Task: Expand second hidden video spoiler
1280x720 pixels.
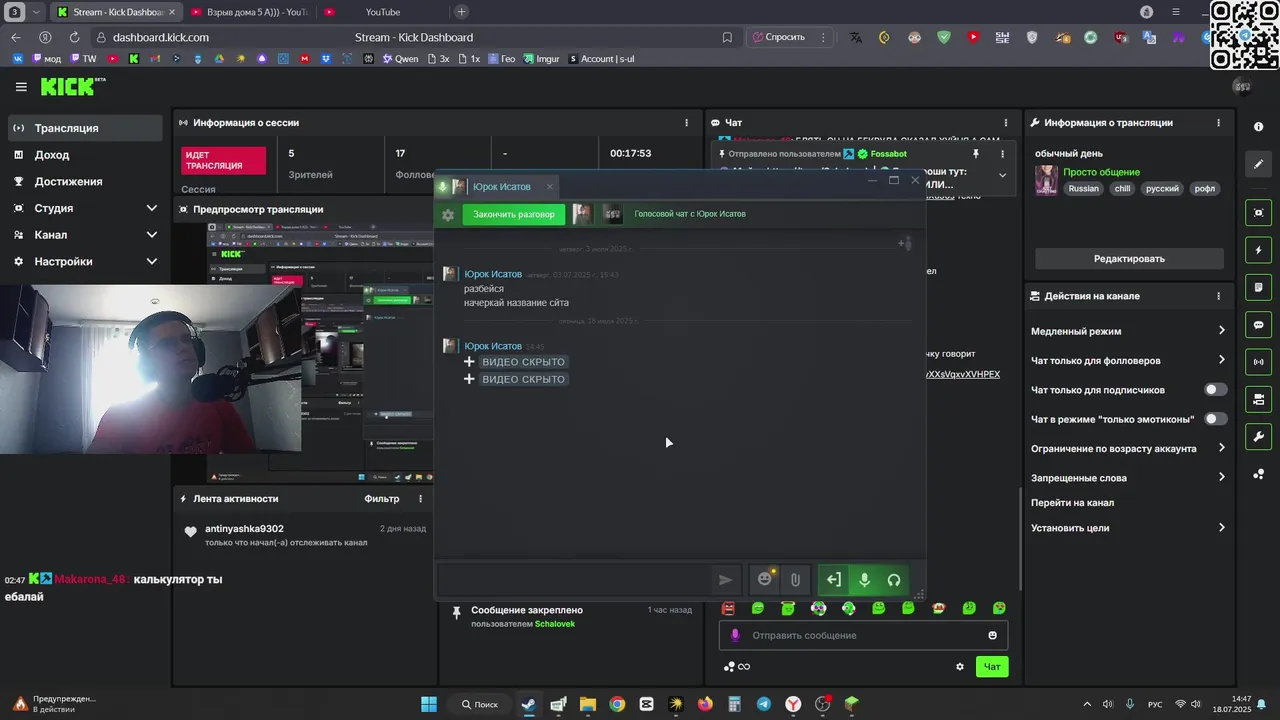Action: tap(515, 379)
